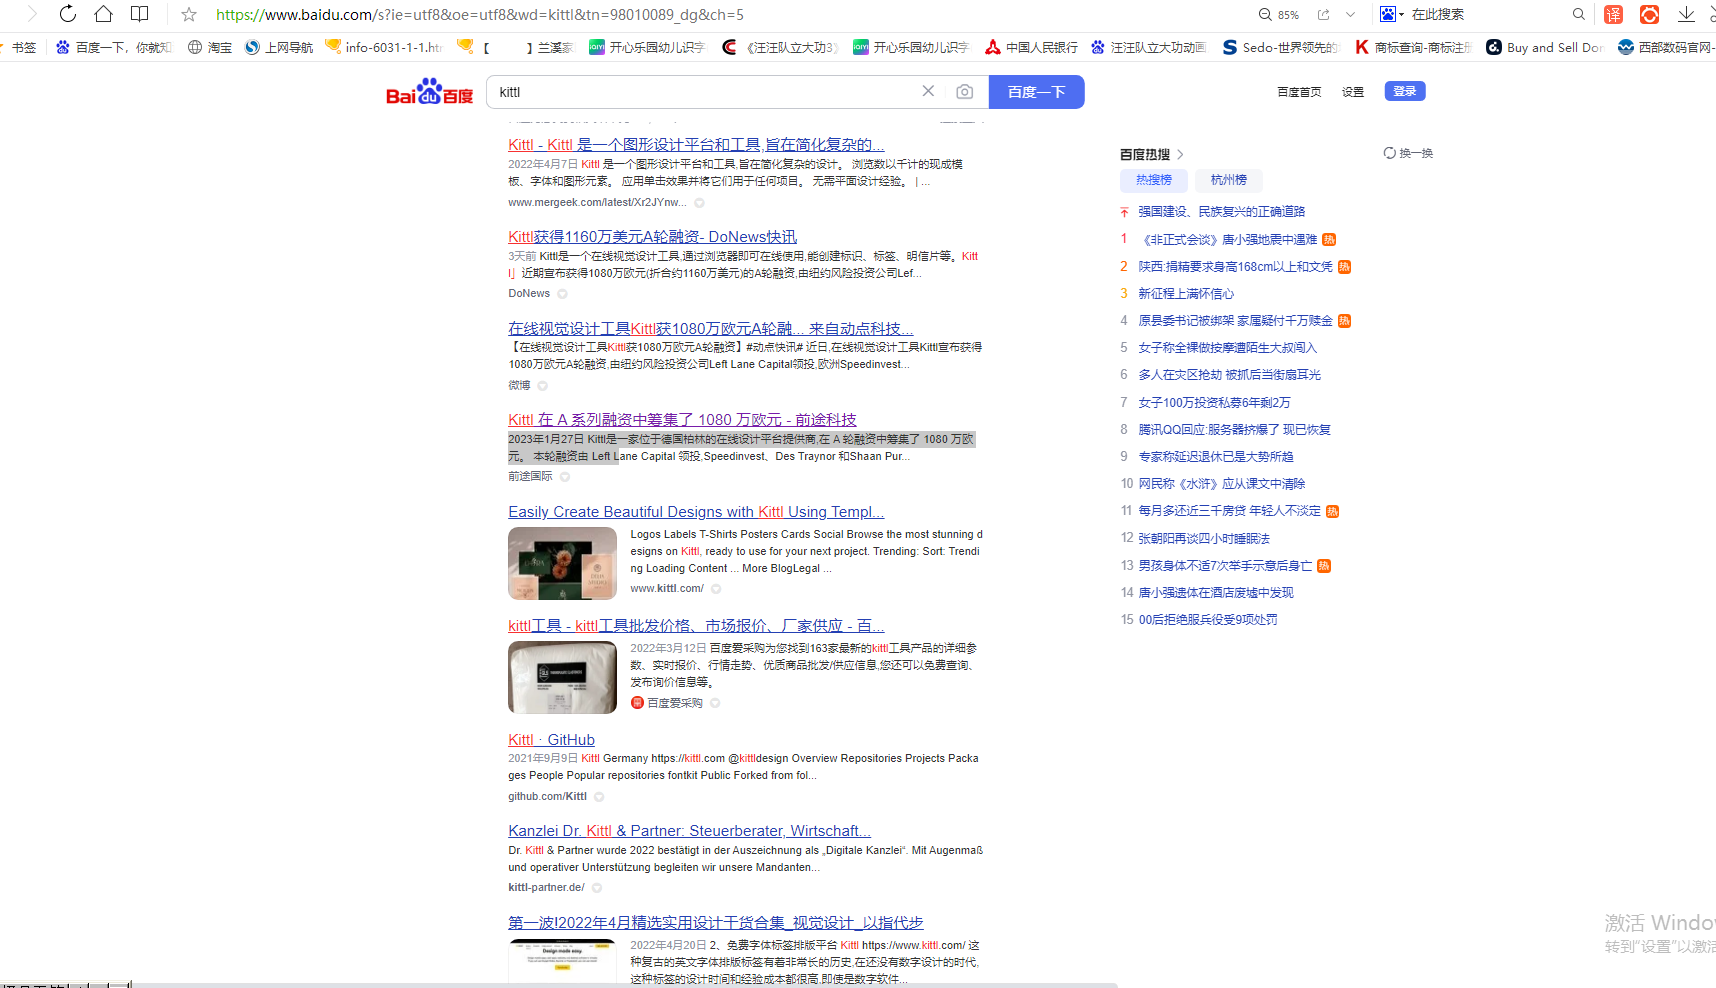Click the camera image-search icon
This screenshot has width=1716, height=988.
point(964,92)
